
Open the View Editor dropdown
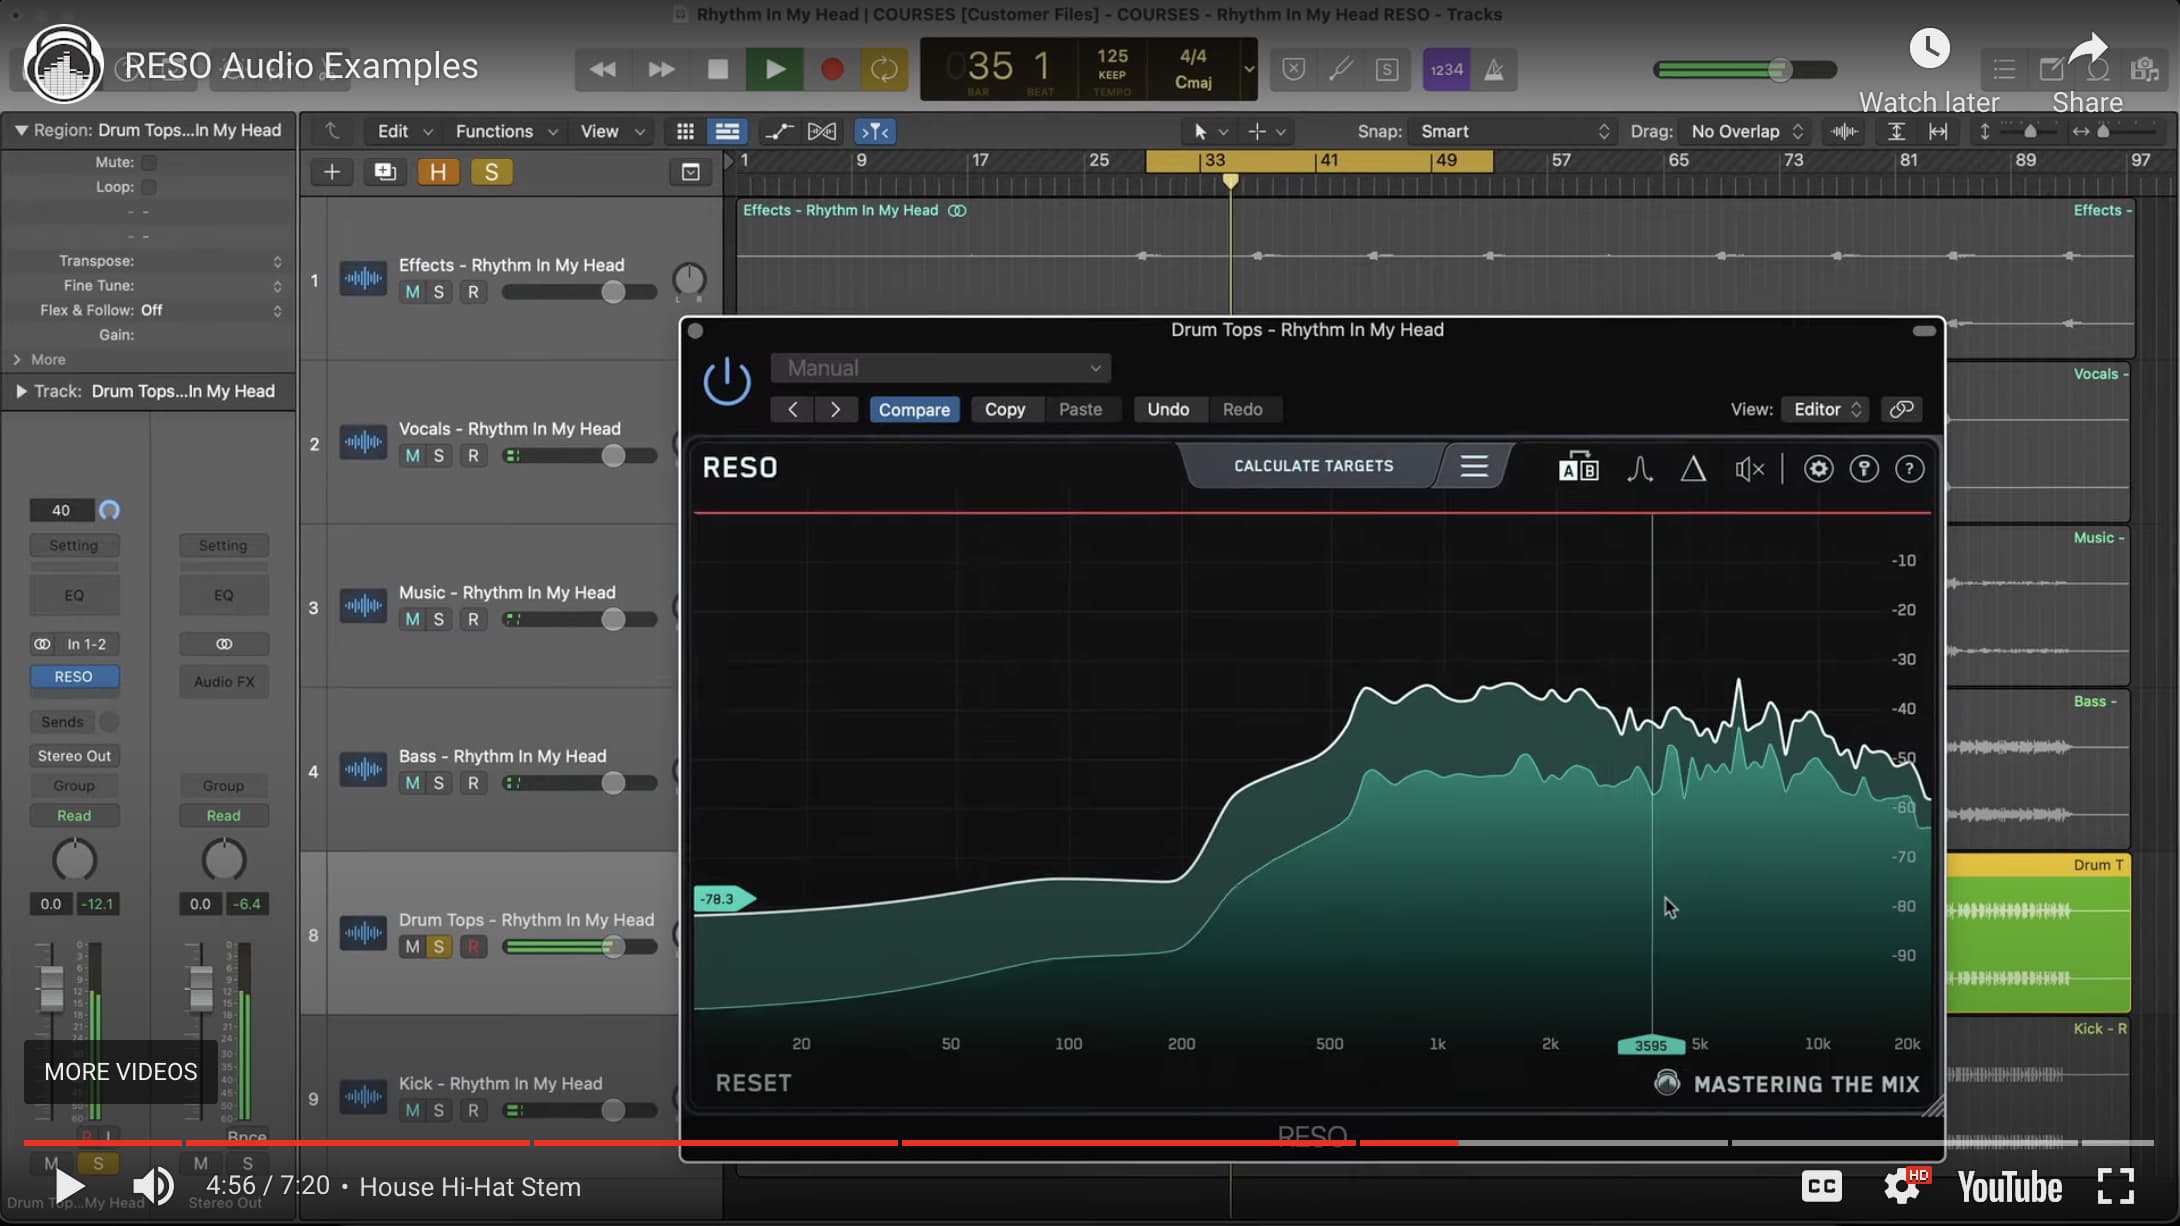point(1825,409)
